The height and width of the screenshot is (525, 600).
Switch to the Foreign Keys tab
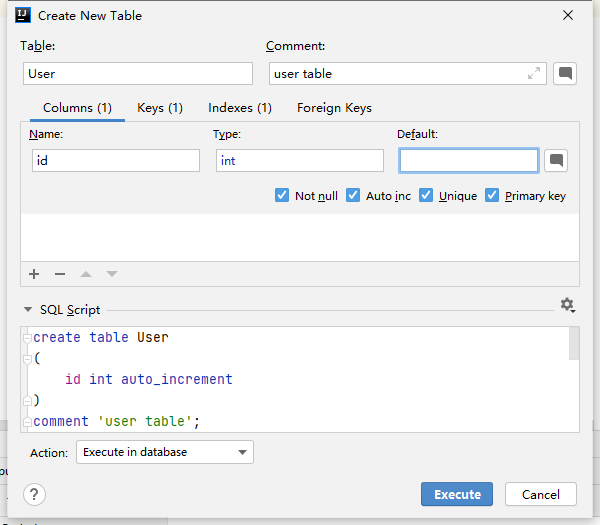[x=334, y=108]
